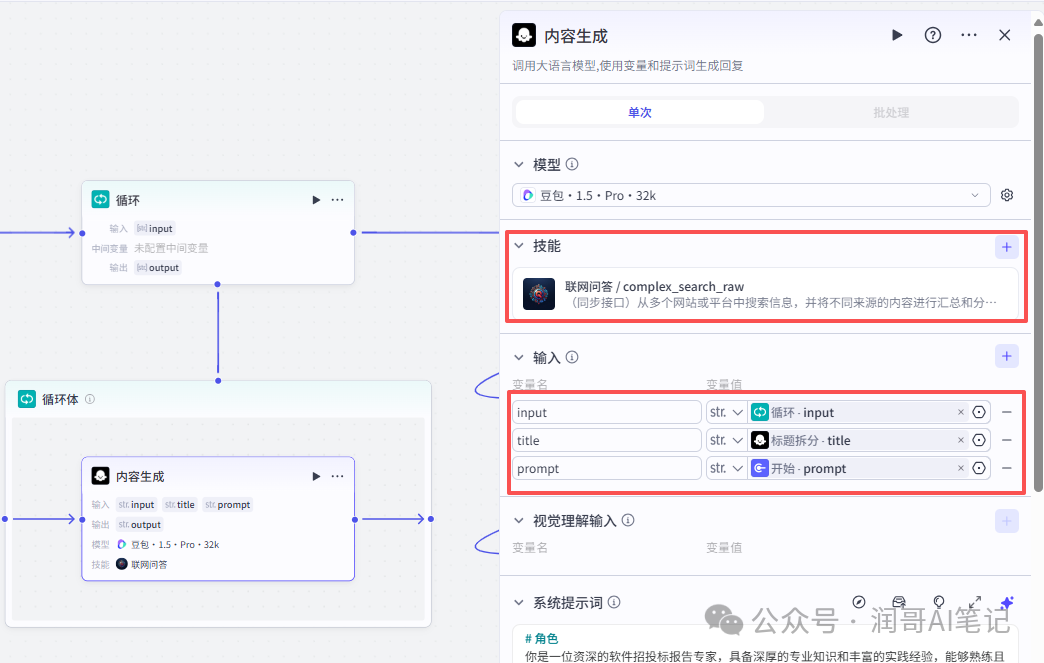
Task: Close the 内容生成 settings panel
Action: (x=1005, y=35)
